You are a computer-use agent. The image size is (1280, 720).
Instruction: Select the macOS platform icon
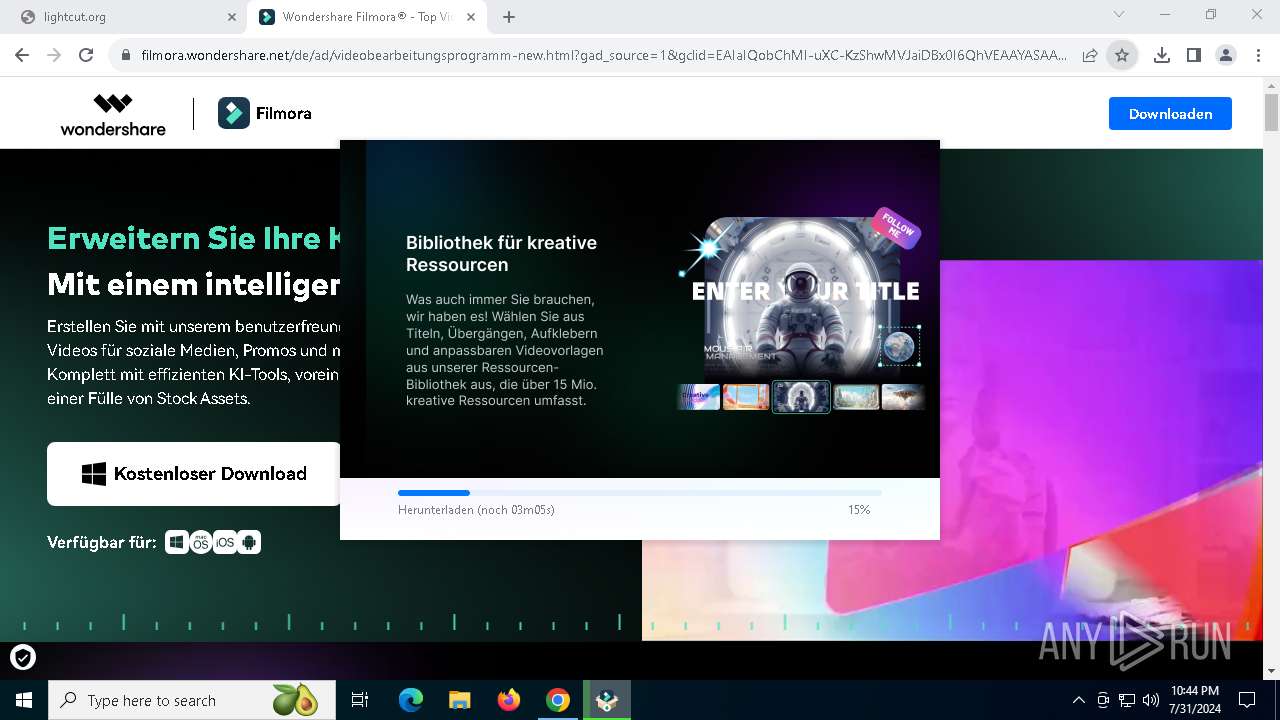[x=201, y=542]
